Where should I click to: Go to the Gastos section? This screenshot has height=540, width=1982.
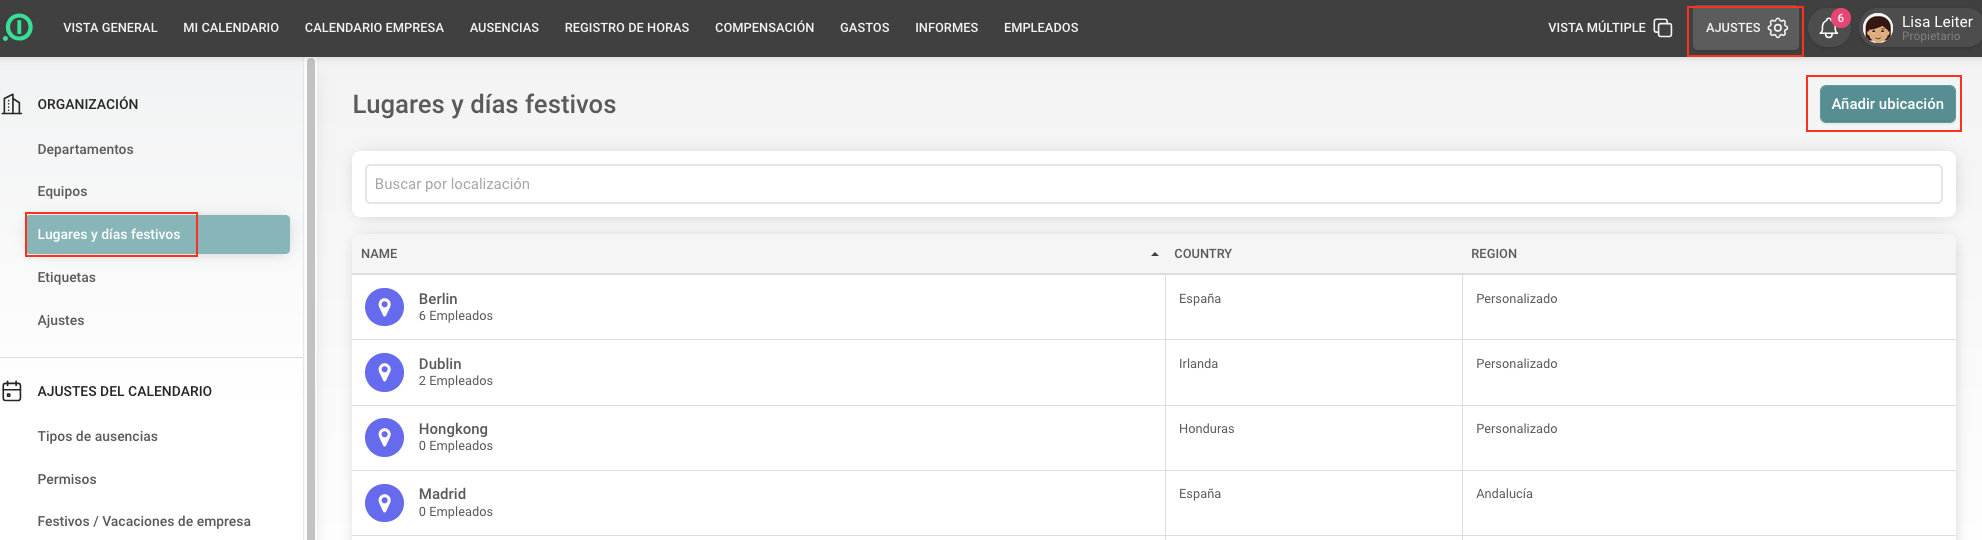[864, 28]
